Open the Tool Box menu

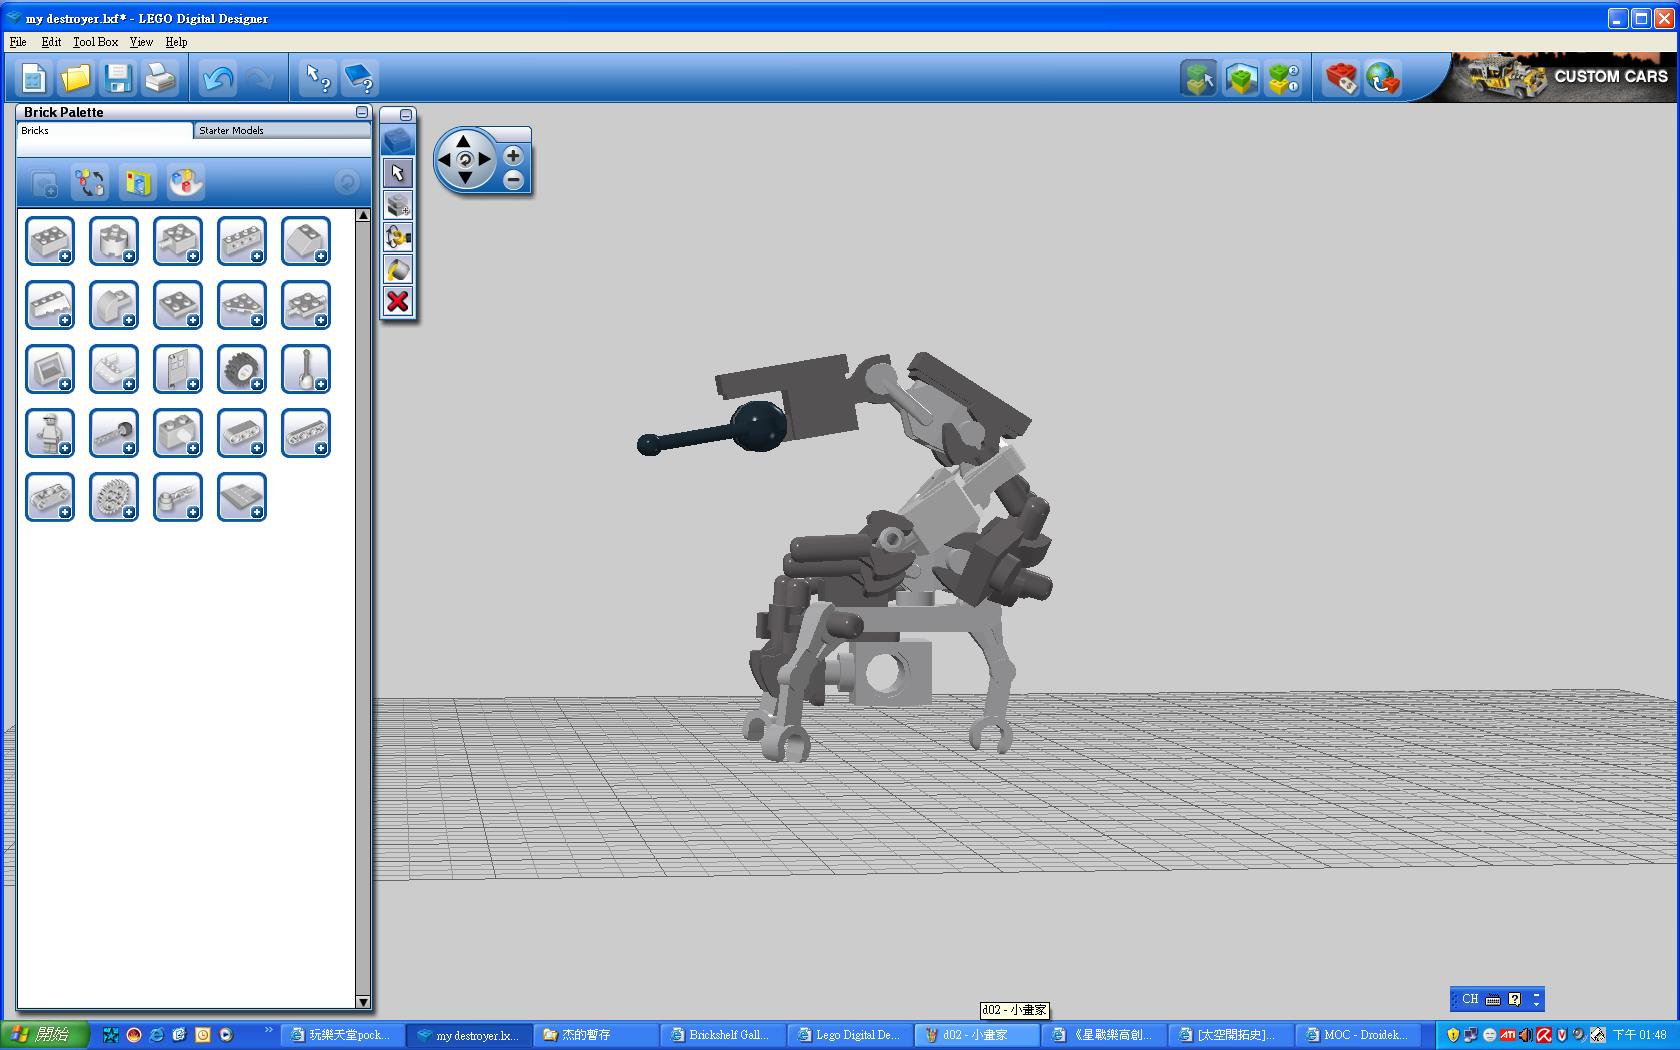click(x=95, y=42)
